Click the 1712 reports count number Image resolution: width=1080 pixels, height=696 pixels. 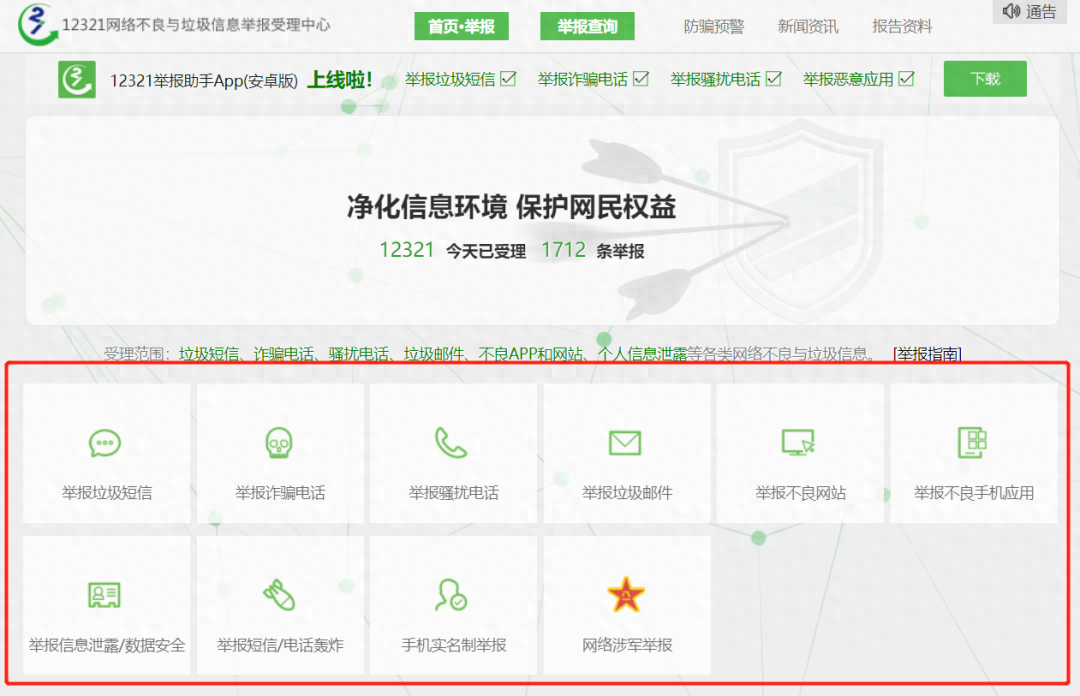[x=563, y=249]
